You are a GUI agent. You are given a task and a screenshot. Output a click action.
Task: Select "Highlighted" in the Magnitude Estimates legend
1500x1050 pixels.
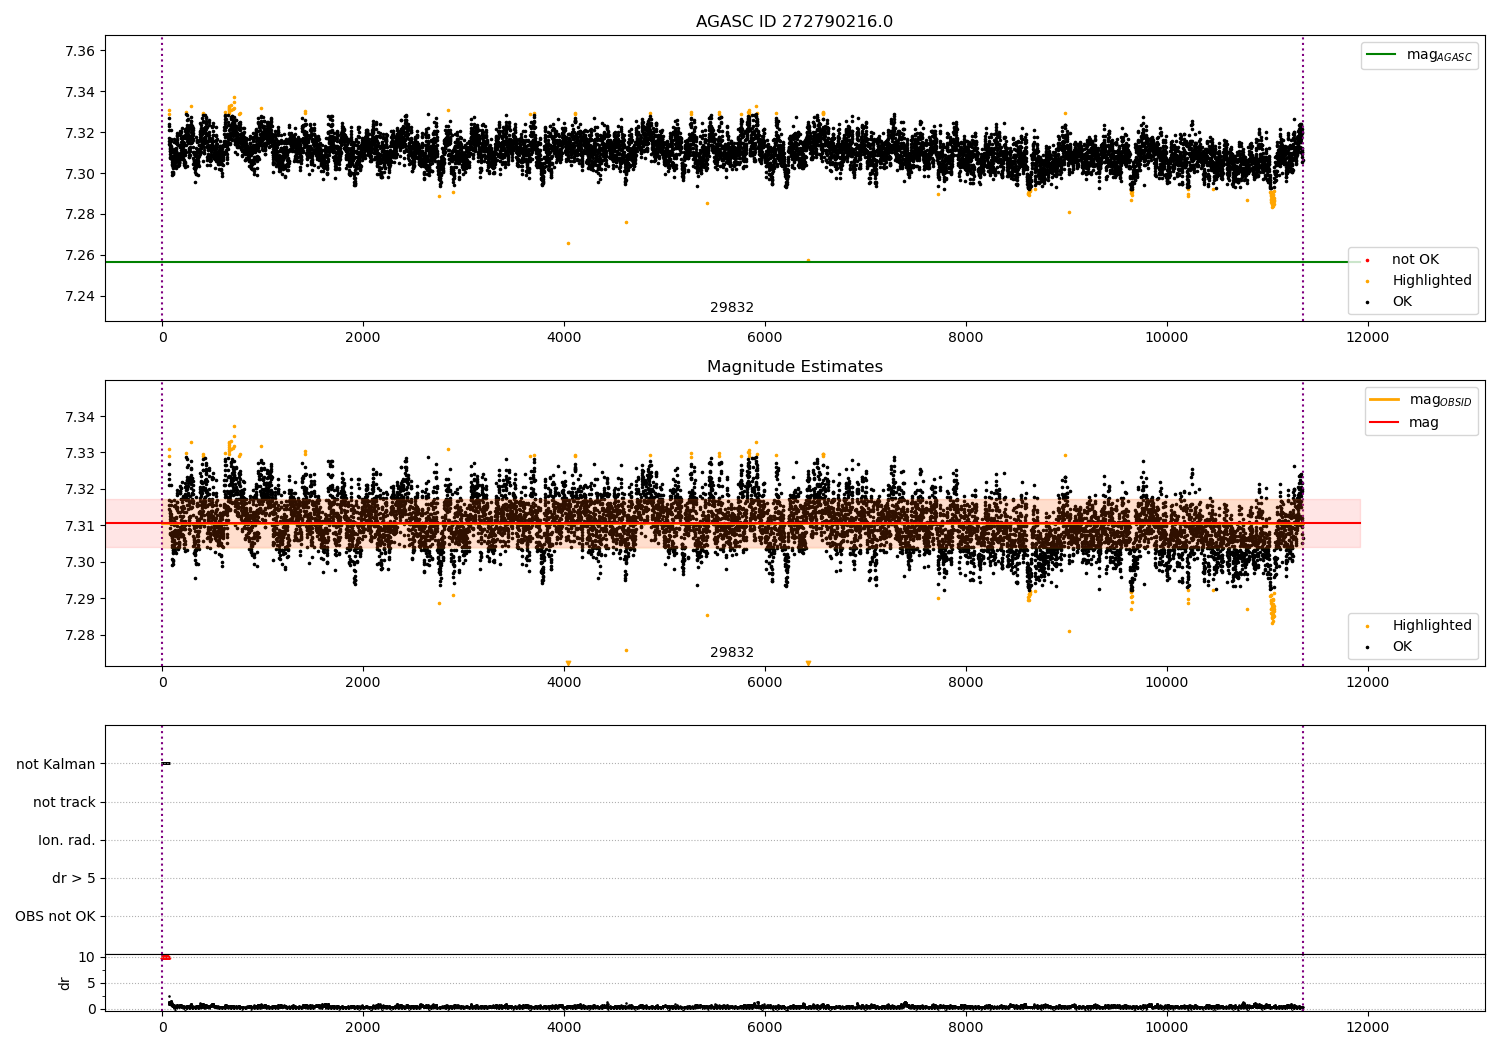pos(1432,626)
